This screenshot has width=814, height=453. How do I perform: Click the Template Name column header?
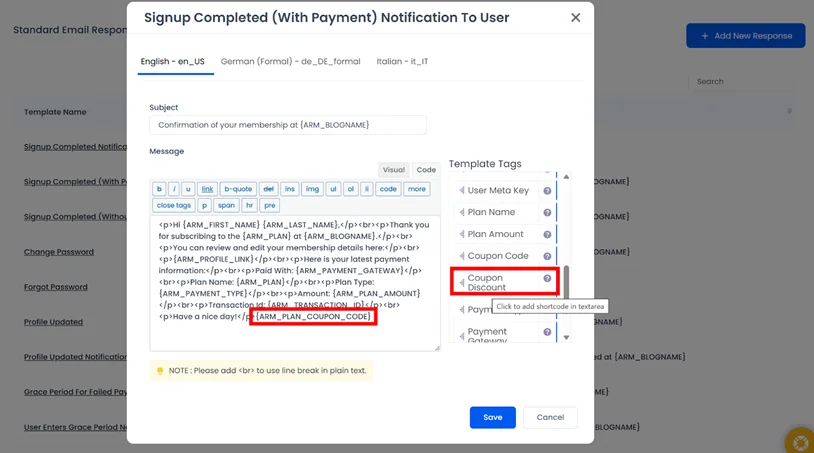coord(55,112)
